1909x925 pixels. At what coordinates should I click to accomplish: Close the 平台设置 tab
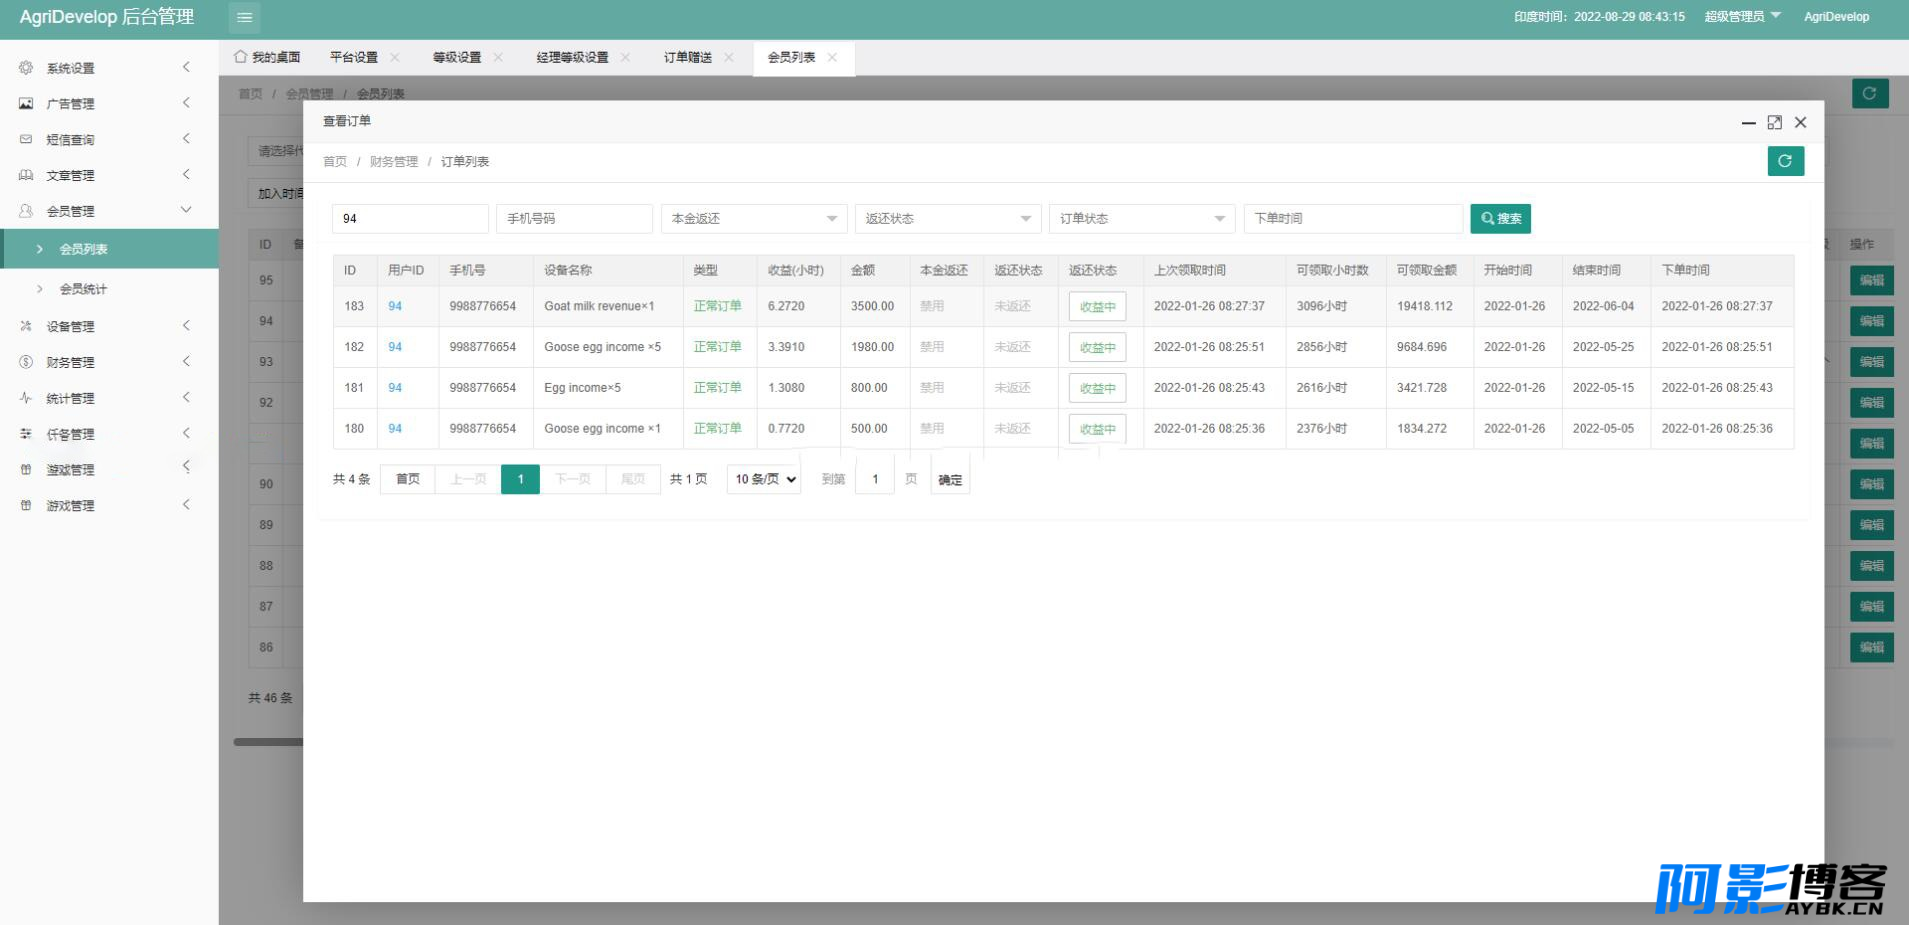[395, 57]
